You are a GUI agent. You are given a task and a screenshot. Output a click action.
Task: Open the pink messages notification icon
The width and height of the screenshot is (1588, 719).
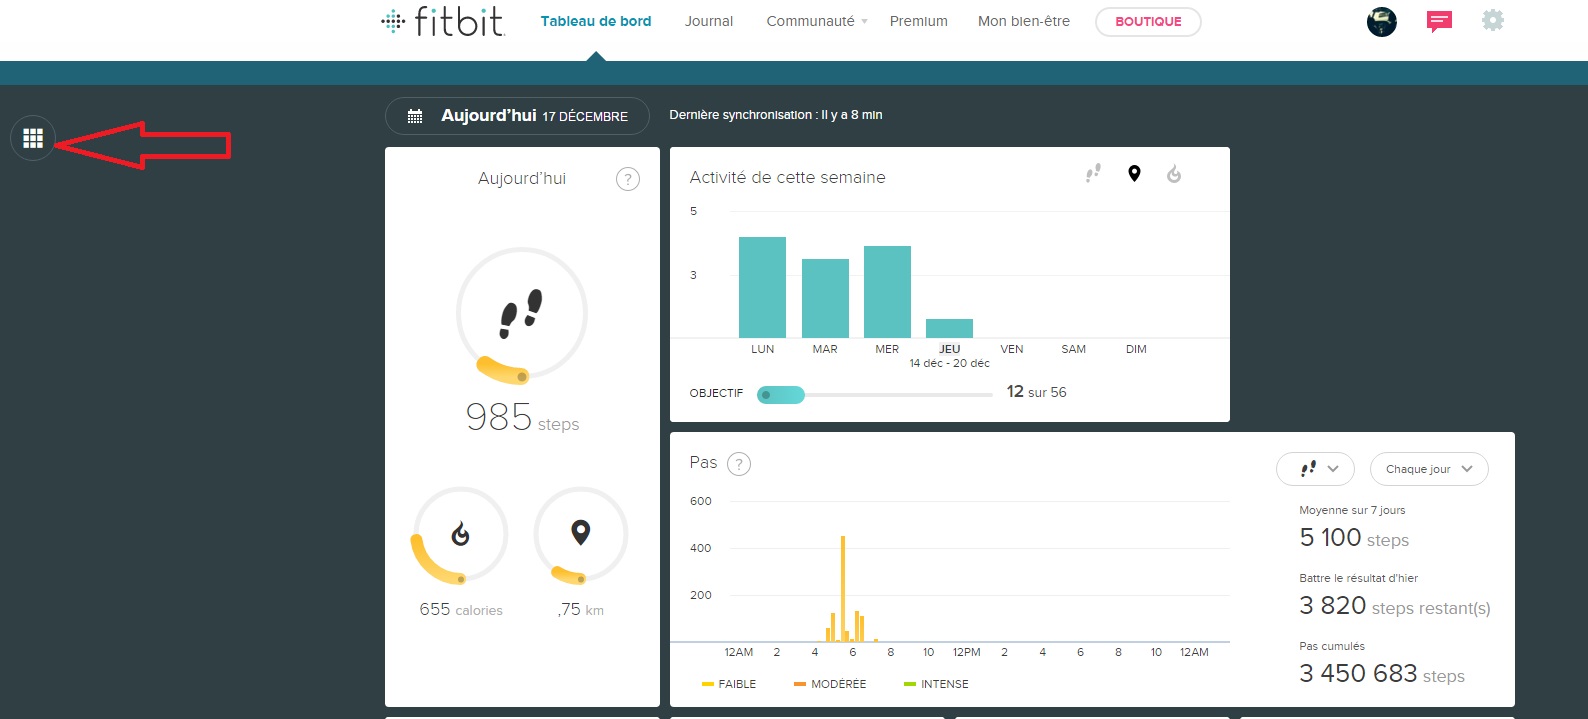(1439, 21)
